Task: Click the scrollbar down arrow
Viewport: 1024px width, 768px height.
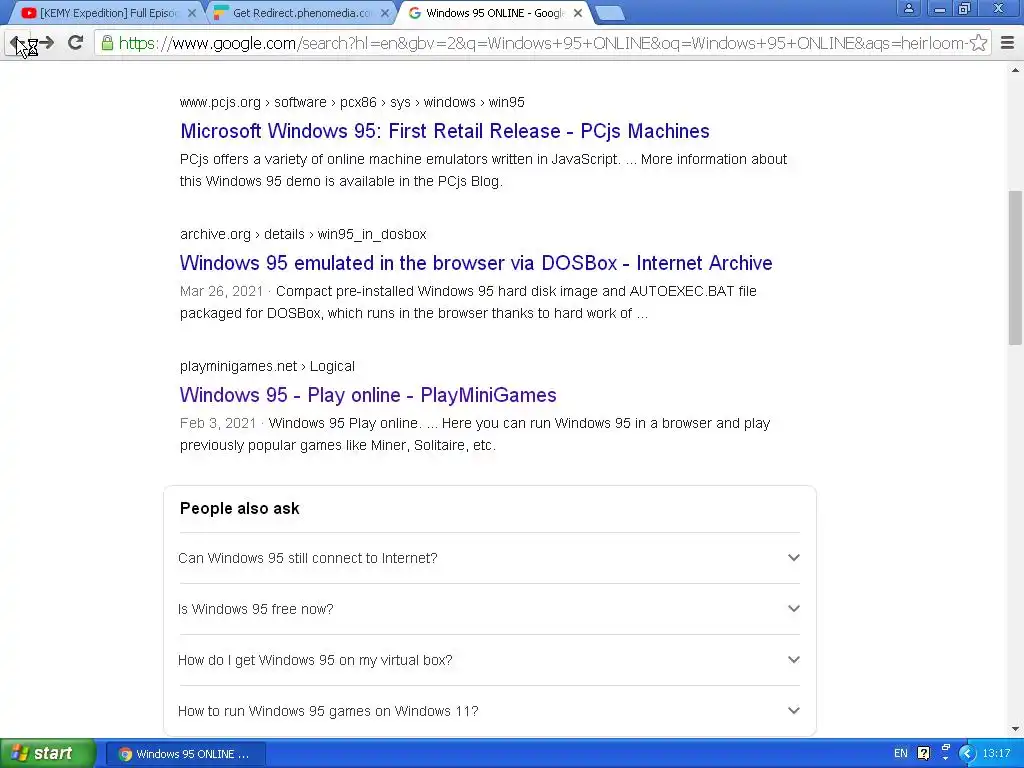Action: tap(1015, 729)
